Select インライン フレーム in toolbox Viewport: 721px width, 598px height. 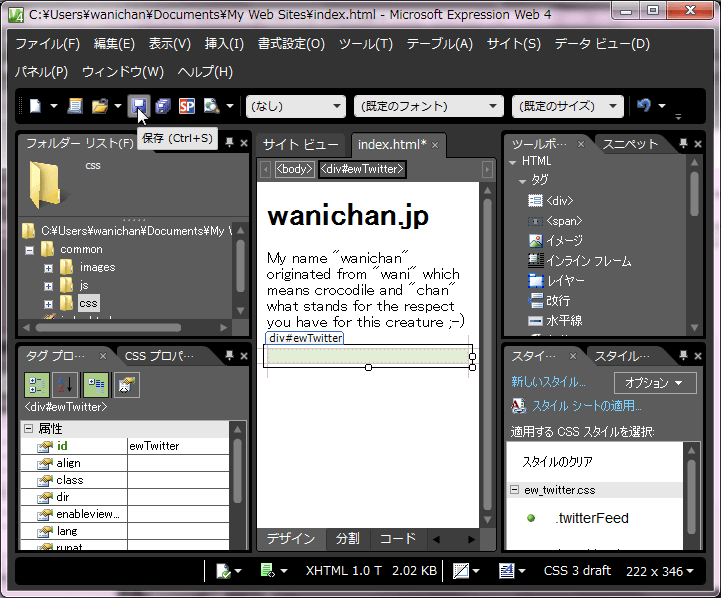(x=580, y=261)
